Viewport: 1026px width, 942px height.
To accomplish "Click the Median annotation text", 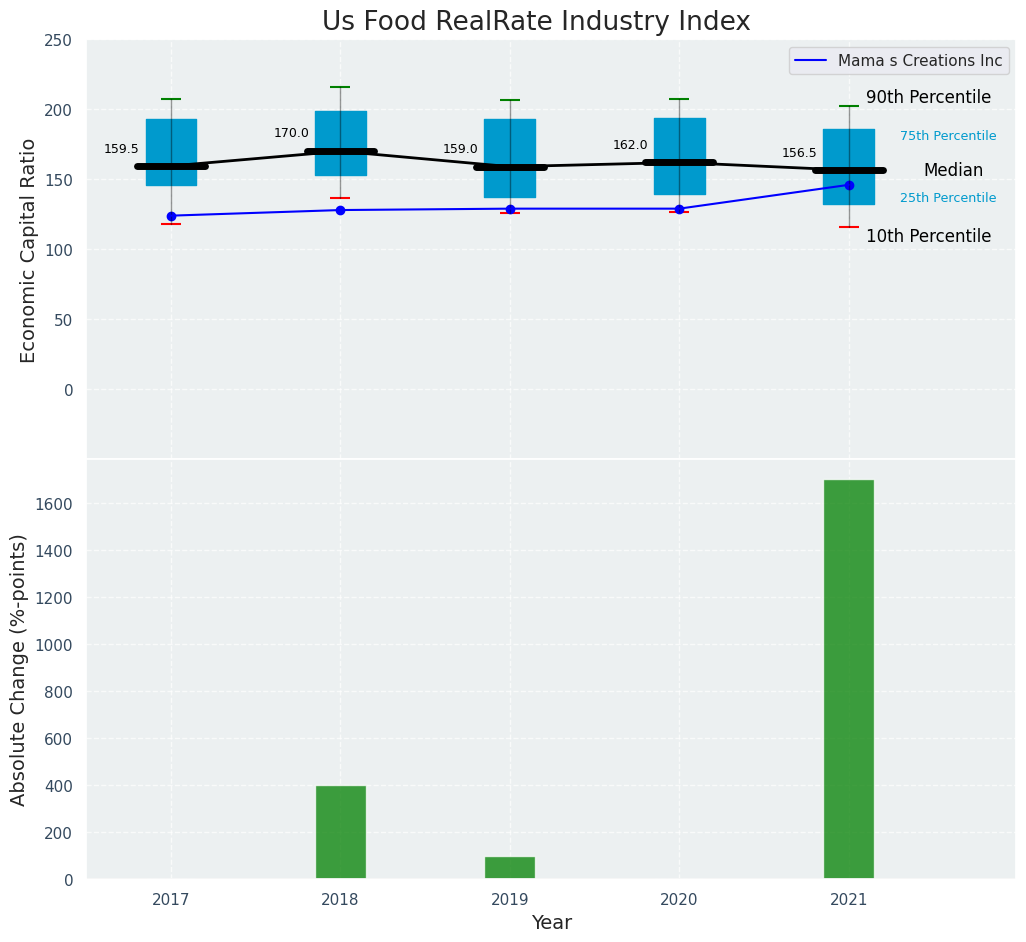I will tap(953, 171).
